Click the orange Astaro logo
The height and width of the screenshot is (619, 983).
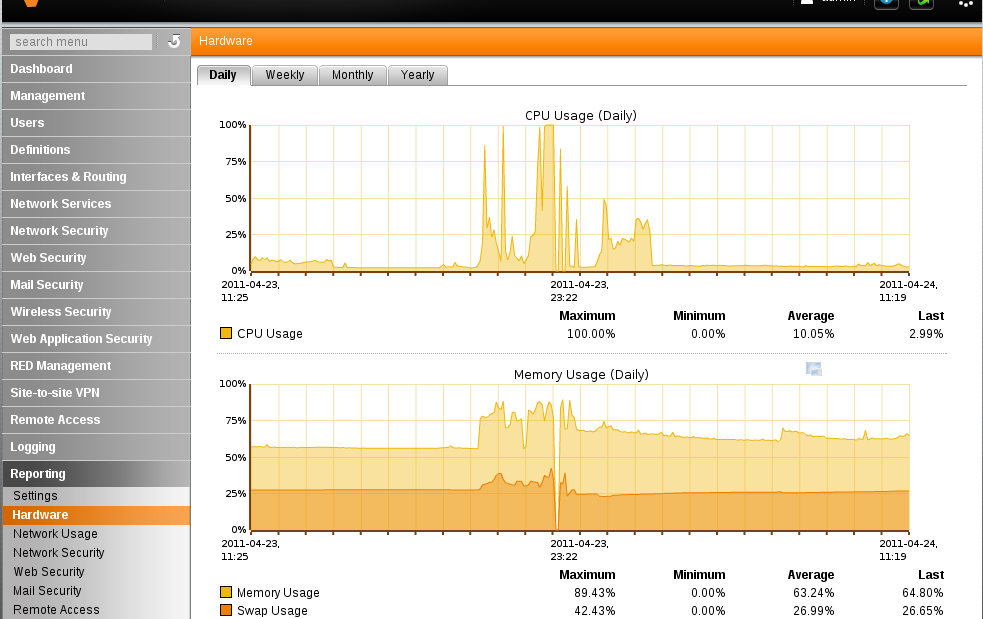click(x=32, y=3)
